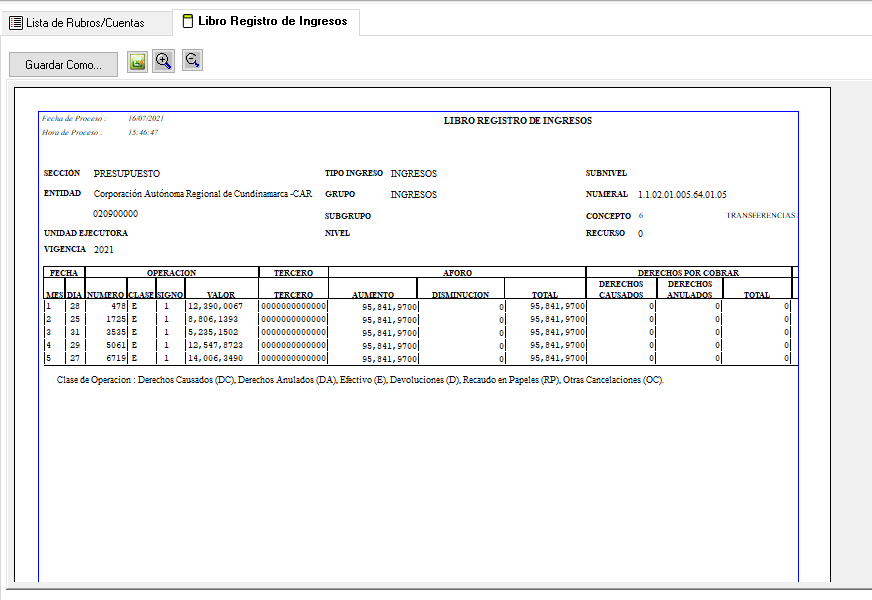Switch to Lista de Rubros/Cuentas tab

pyautogui.click(x=78, y=22)
